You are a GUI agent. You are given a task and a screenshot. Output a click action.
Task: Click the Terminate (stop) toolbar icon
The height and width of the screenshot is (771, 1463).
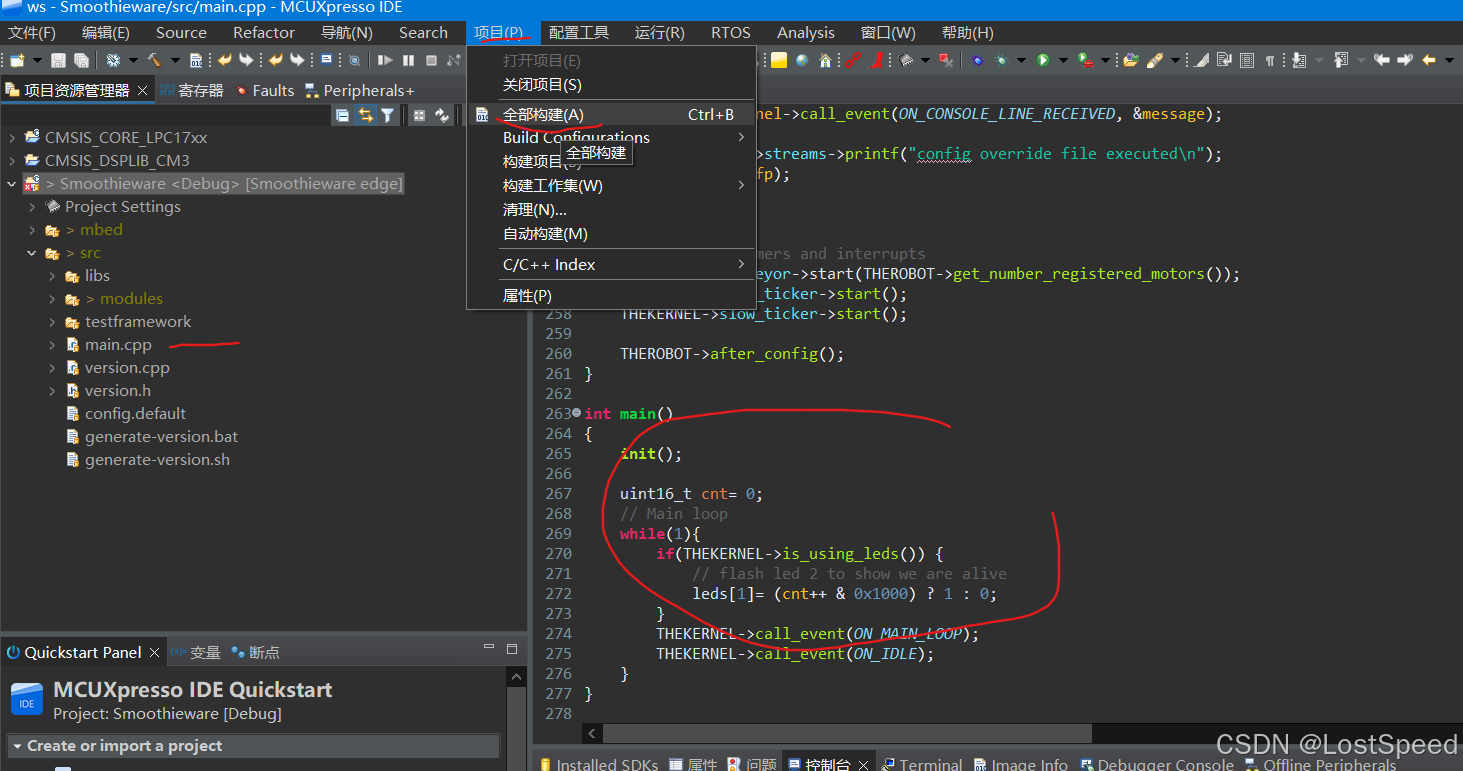click(431, 61)
